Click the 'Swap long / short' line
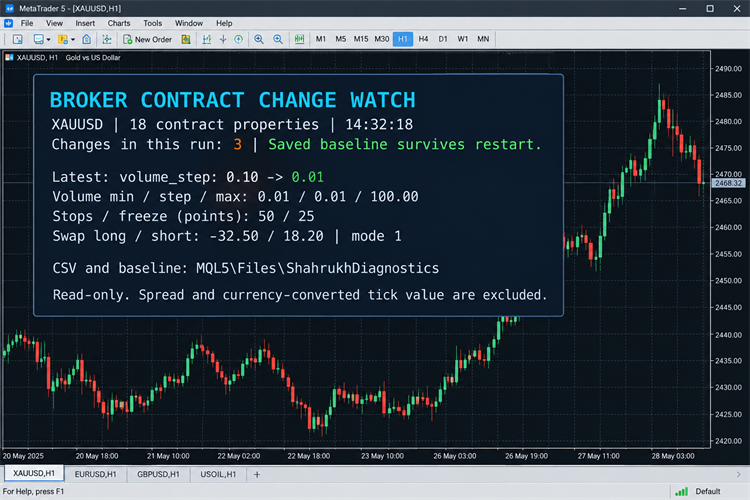The image size is (750, 500). 227,236
